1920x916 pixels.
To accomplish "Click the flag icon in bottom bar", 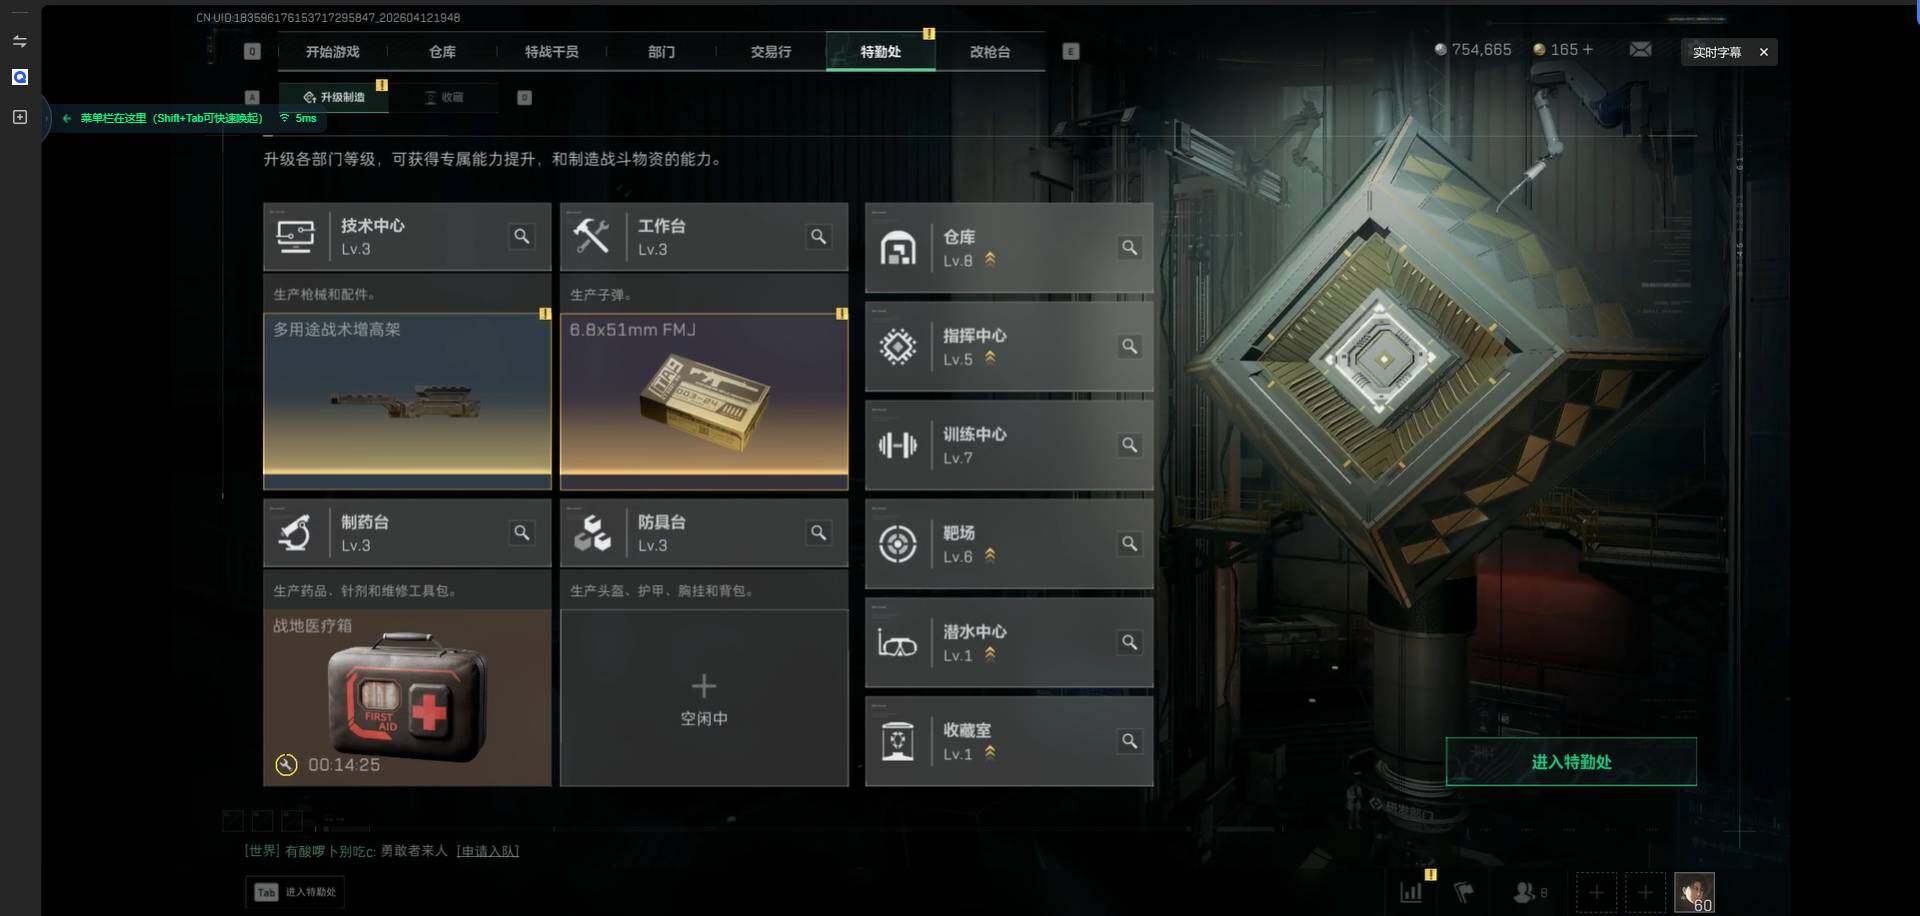I will pyautogui.click(x=1463, y=892).
